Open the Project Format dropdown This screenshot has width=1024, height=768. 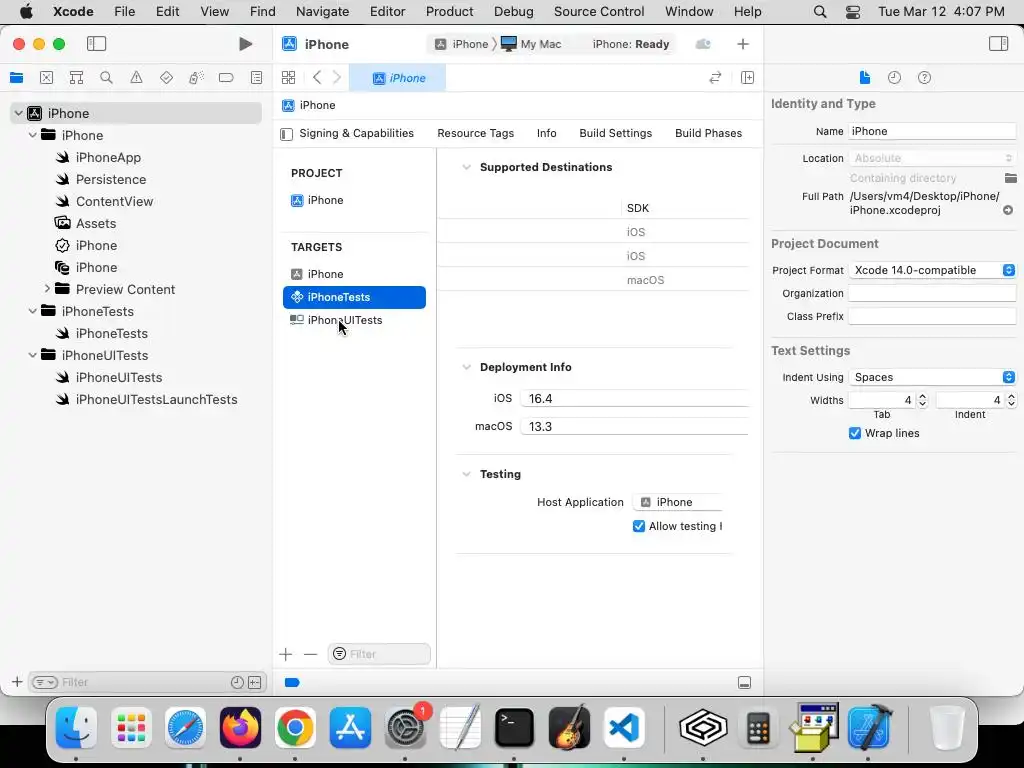932,270
